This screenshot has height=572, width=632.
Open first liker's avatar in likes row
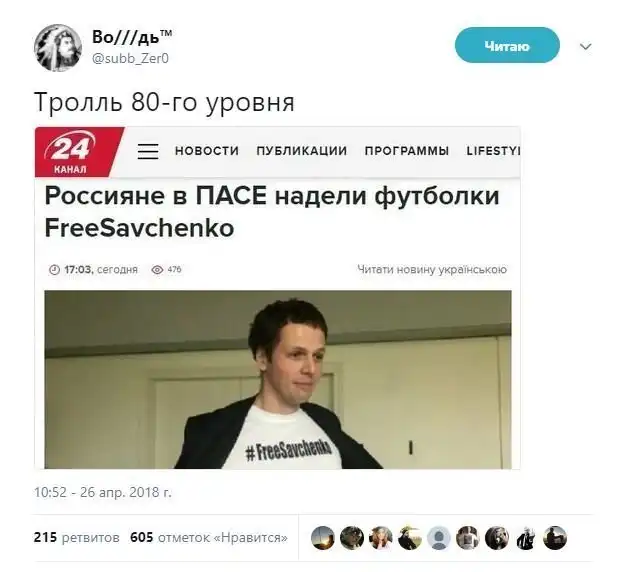click(x=323, y=538)
